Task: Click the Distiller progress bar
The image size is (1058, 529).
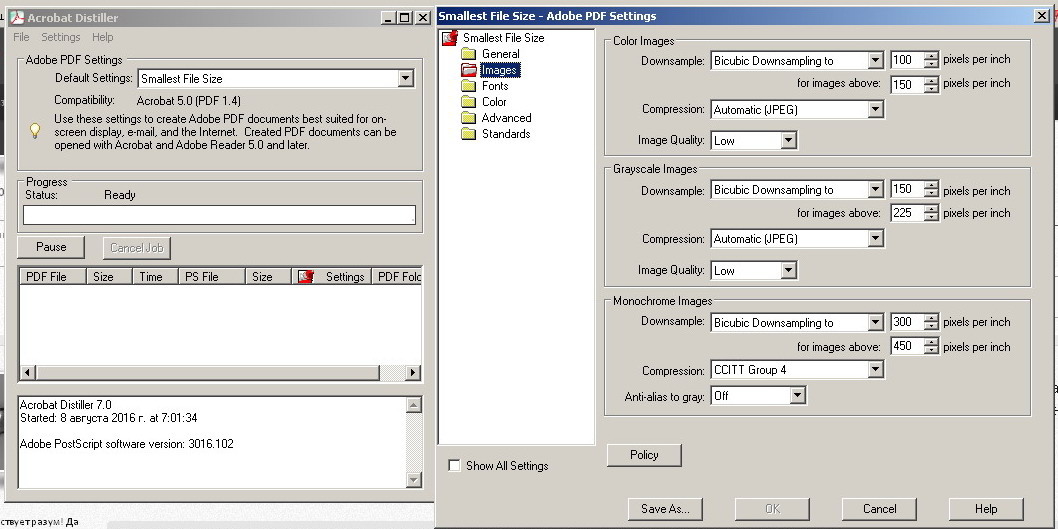Action: [219, 215]
